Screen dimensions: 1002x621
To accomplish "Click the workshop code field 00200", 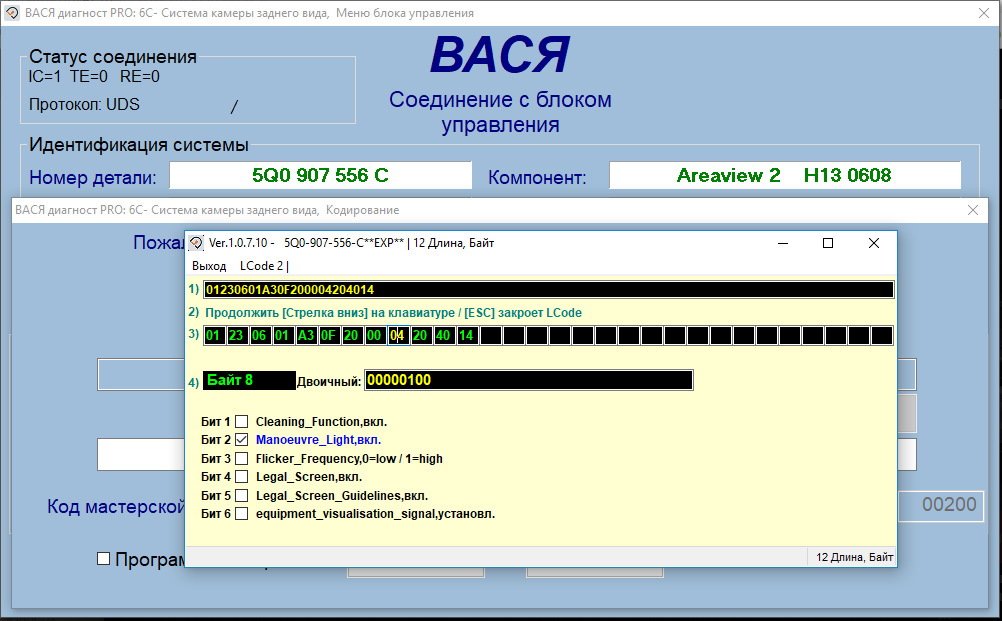I will point(941,505).
